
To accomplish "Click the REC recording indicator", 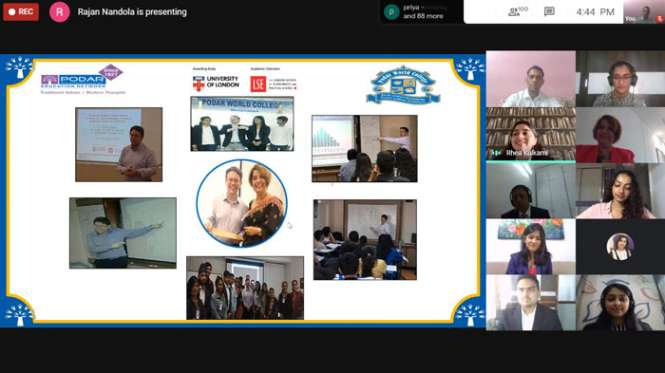I will [x=21, y=12].
